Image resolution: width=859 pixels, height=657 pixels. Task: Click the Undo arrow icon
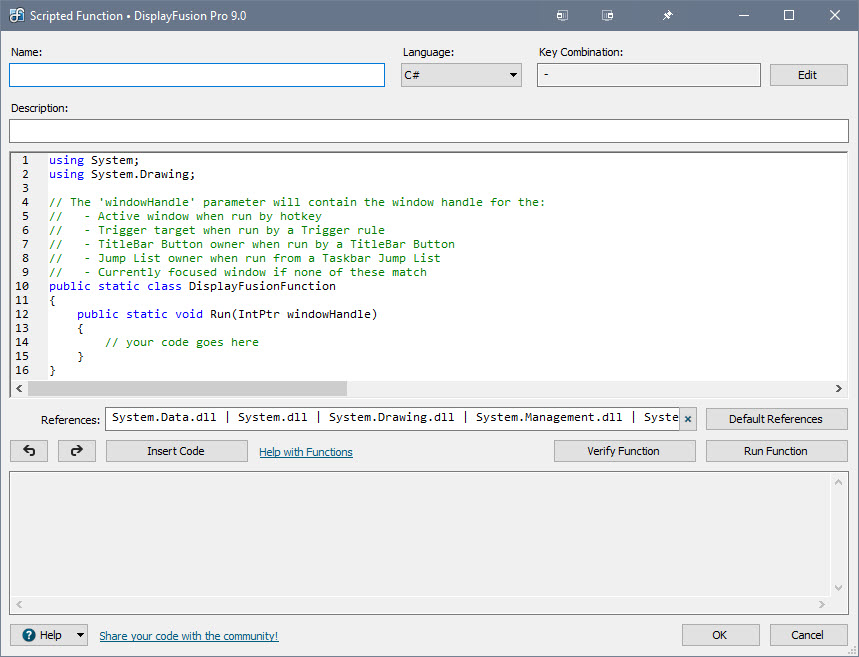click(28, 450)
